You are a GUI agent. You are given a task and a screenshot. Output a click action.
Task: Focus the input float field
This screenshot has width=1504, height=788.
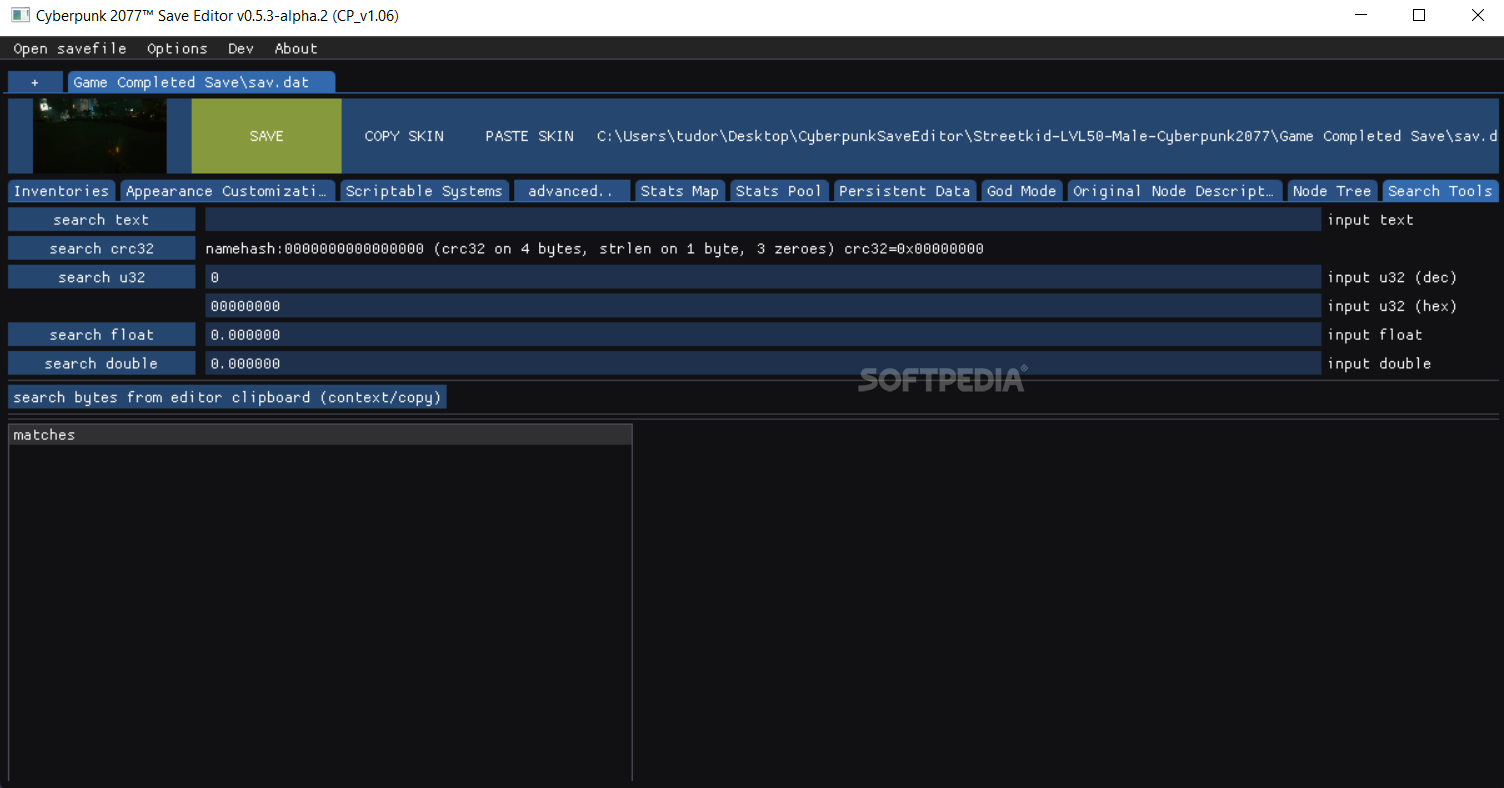tap(763, 335)
